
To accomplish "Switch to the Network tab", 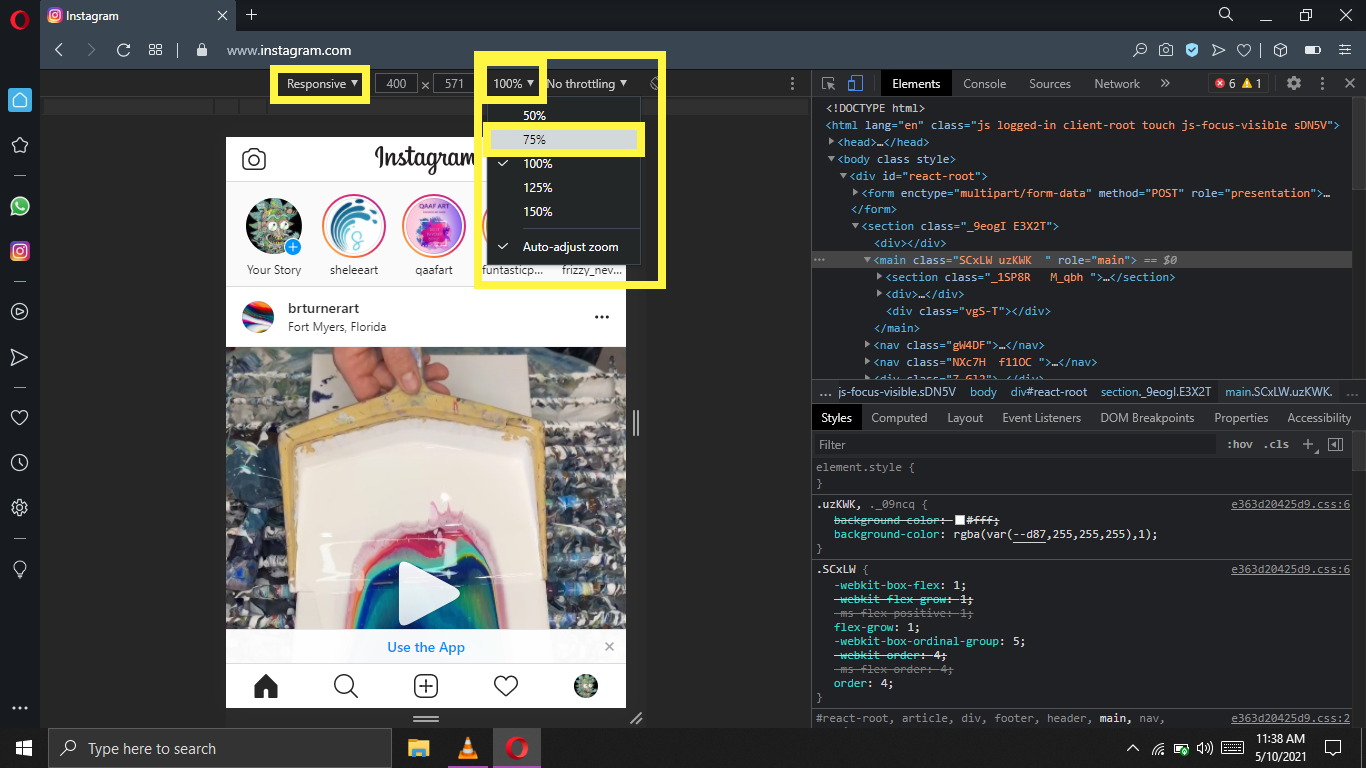I will pyautogui.click(x=1117, y=84).
